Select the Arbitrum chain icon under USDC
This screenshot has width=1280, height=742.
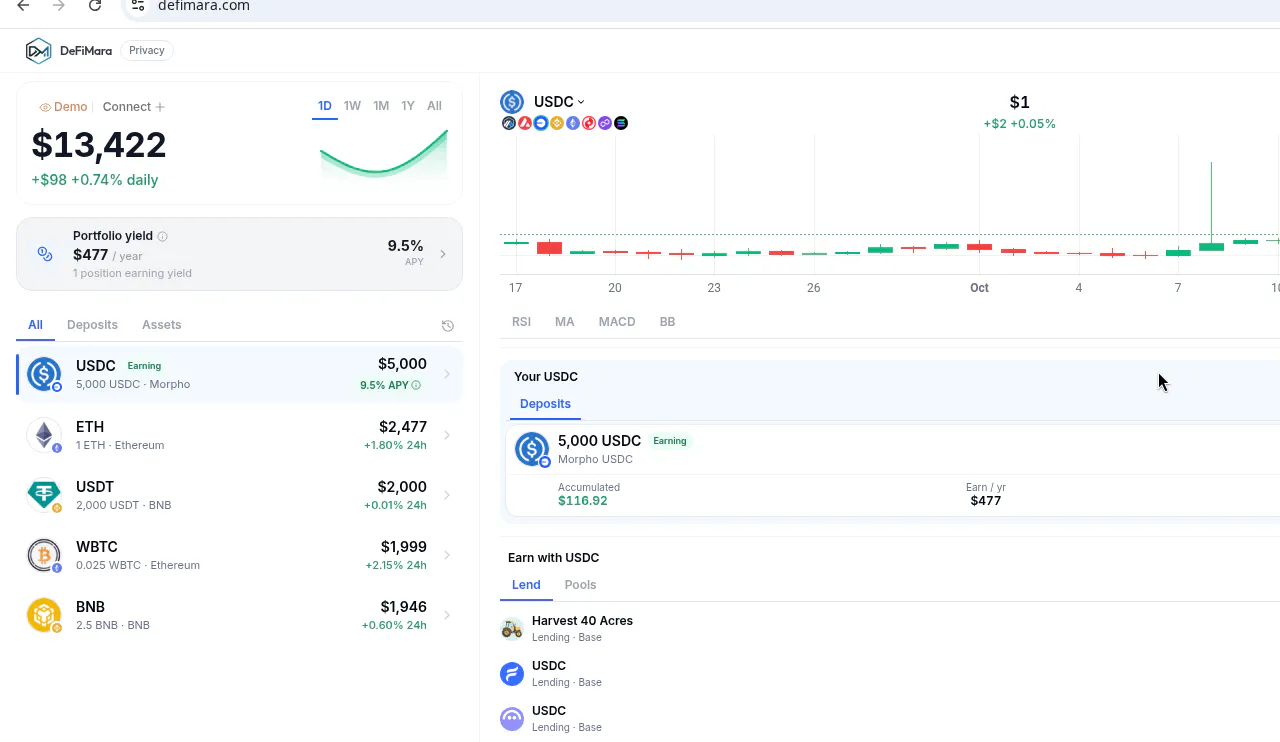(x=509, y=123)
